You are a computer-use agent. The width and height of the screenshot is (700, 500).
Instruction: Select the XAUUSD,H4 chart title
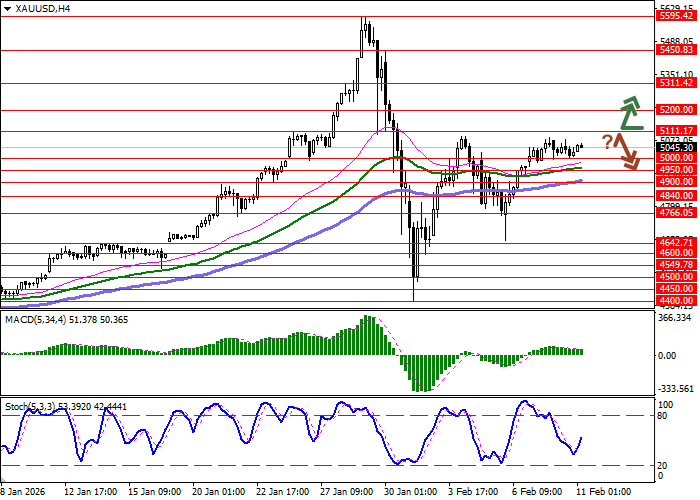tap(38, 8)
